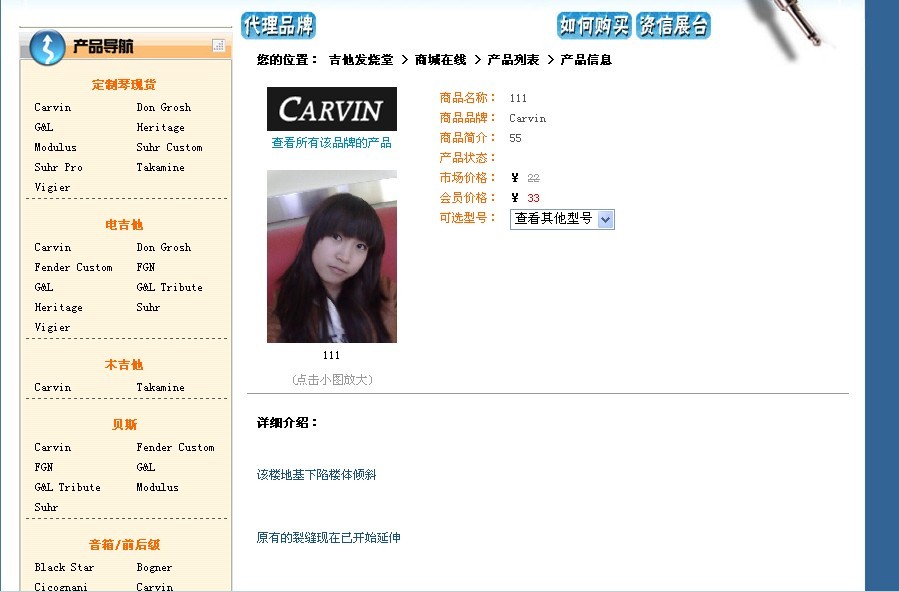
Task: Open the 查看其他型号 dropdown
Action: point(562,219)
